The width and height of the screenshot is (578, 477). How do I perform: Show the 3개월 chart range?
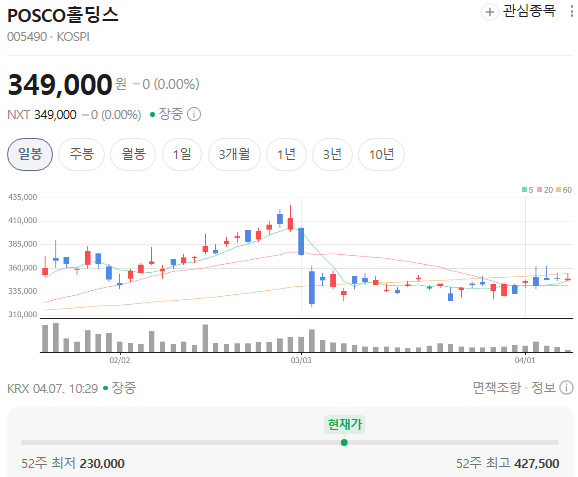[234, 154]
